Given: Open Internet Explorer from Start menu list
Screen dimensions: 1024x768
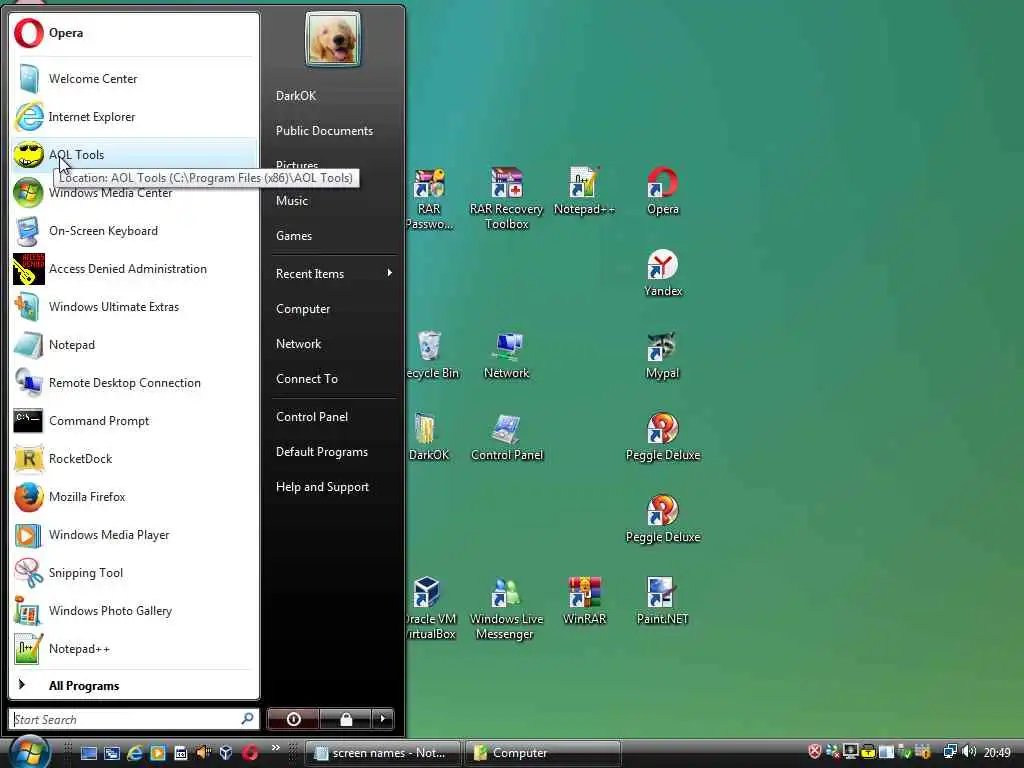Looking at the screenshot, I should (x=134, y=117).
